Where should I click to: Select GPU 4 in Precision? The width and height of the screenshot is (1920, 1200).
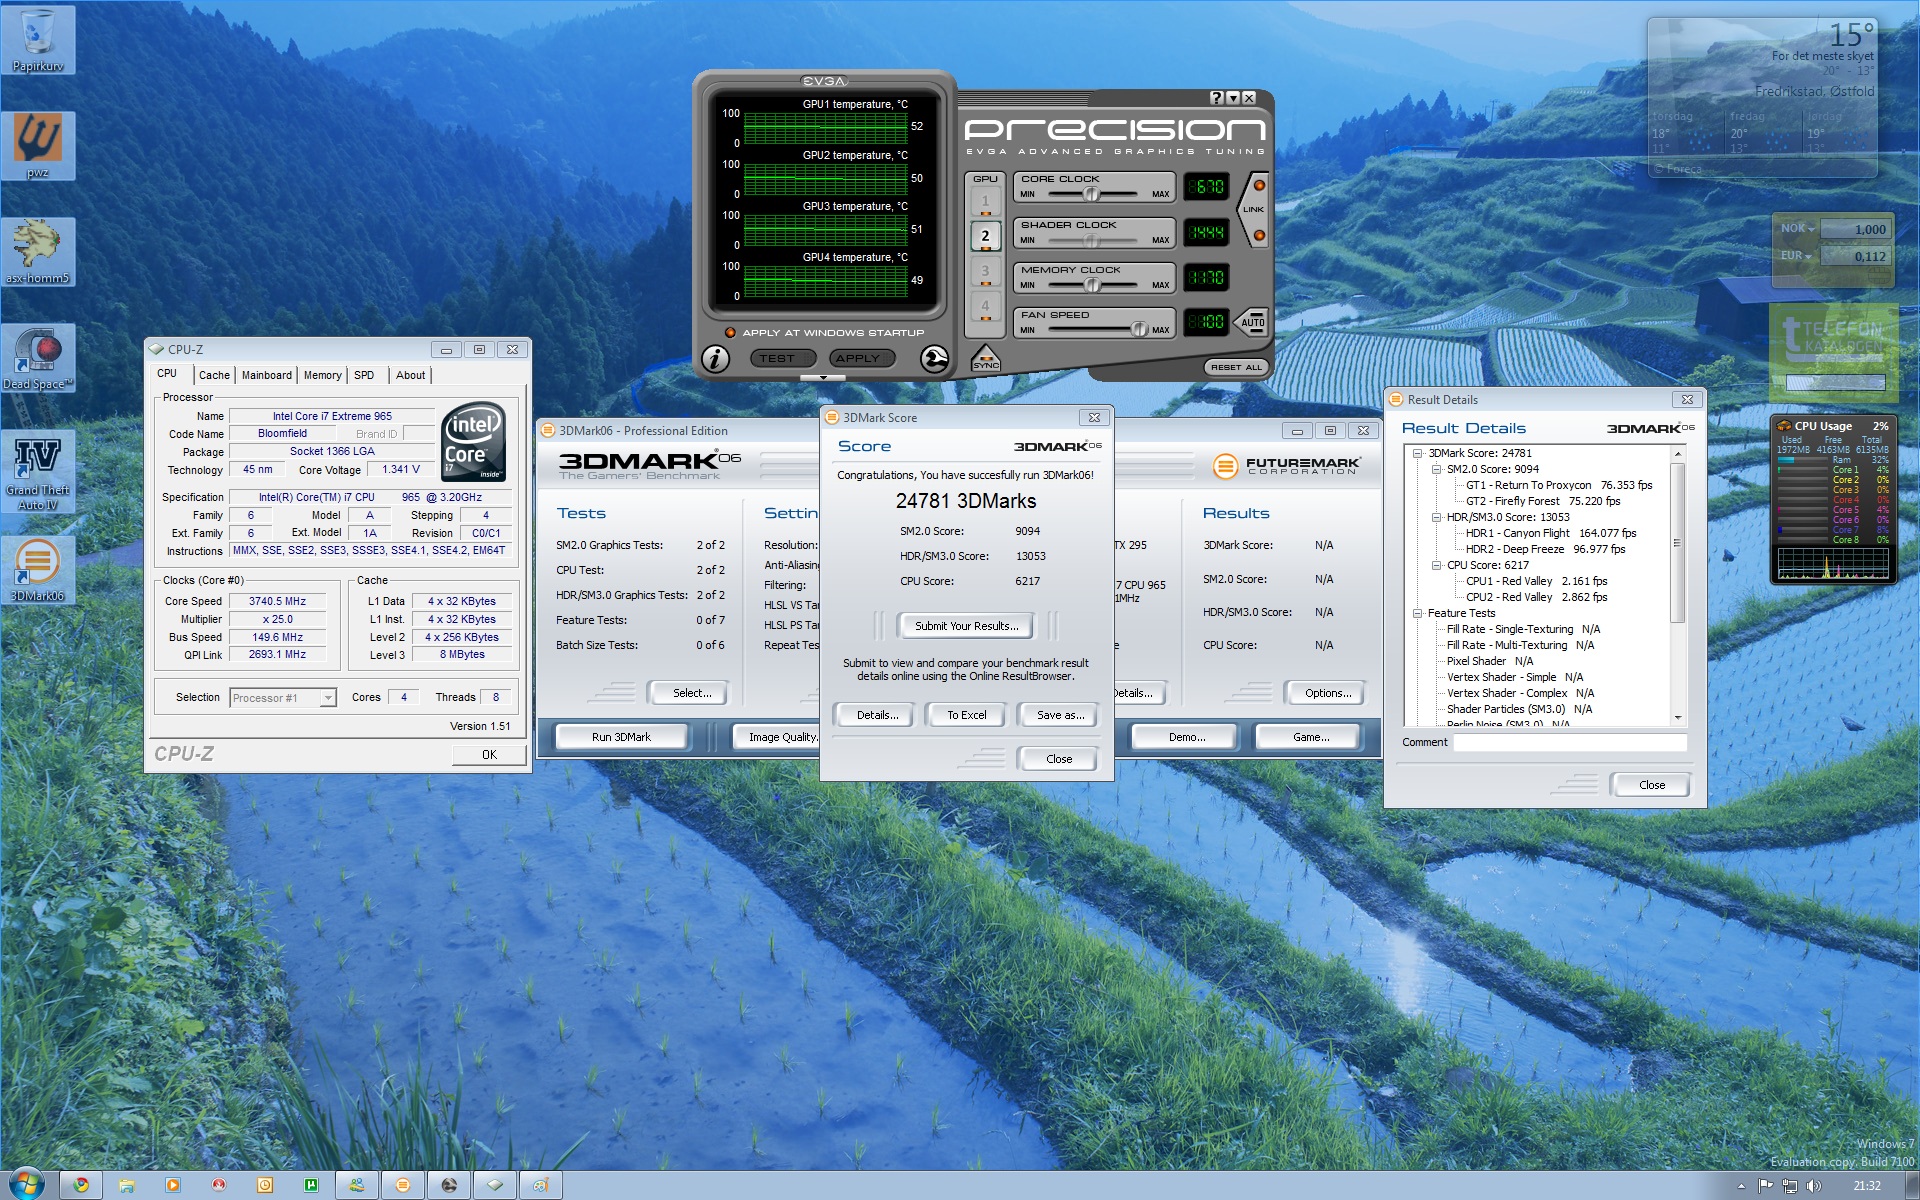(x=985, y=307)
